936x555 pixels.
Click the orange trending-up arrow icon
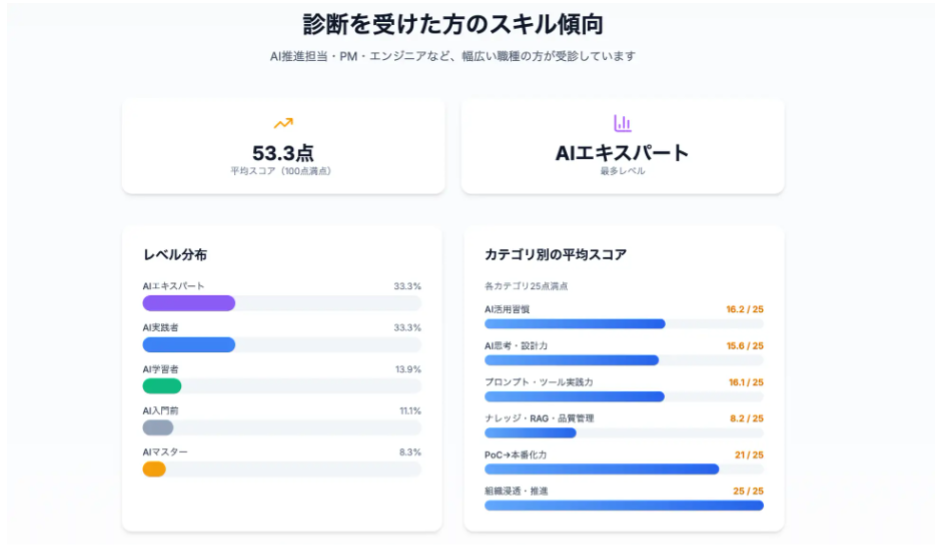283,123
